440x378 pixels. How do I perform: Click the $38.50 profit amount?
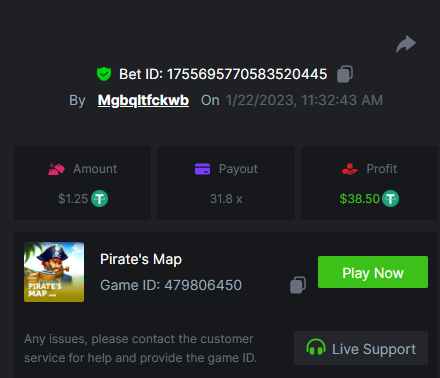point(360,199)
